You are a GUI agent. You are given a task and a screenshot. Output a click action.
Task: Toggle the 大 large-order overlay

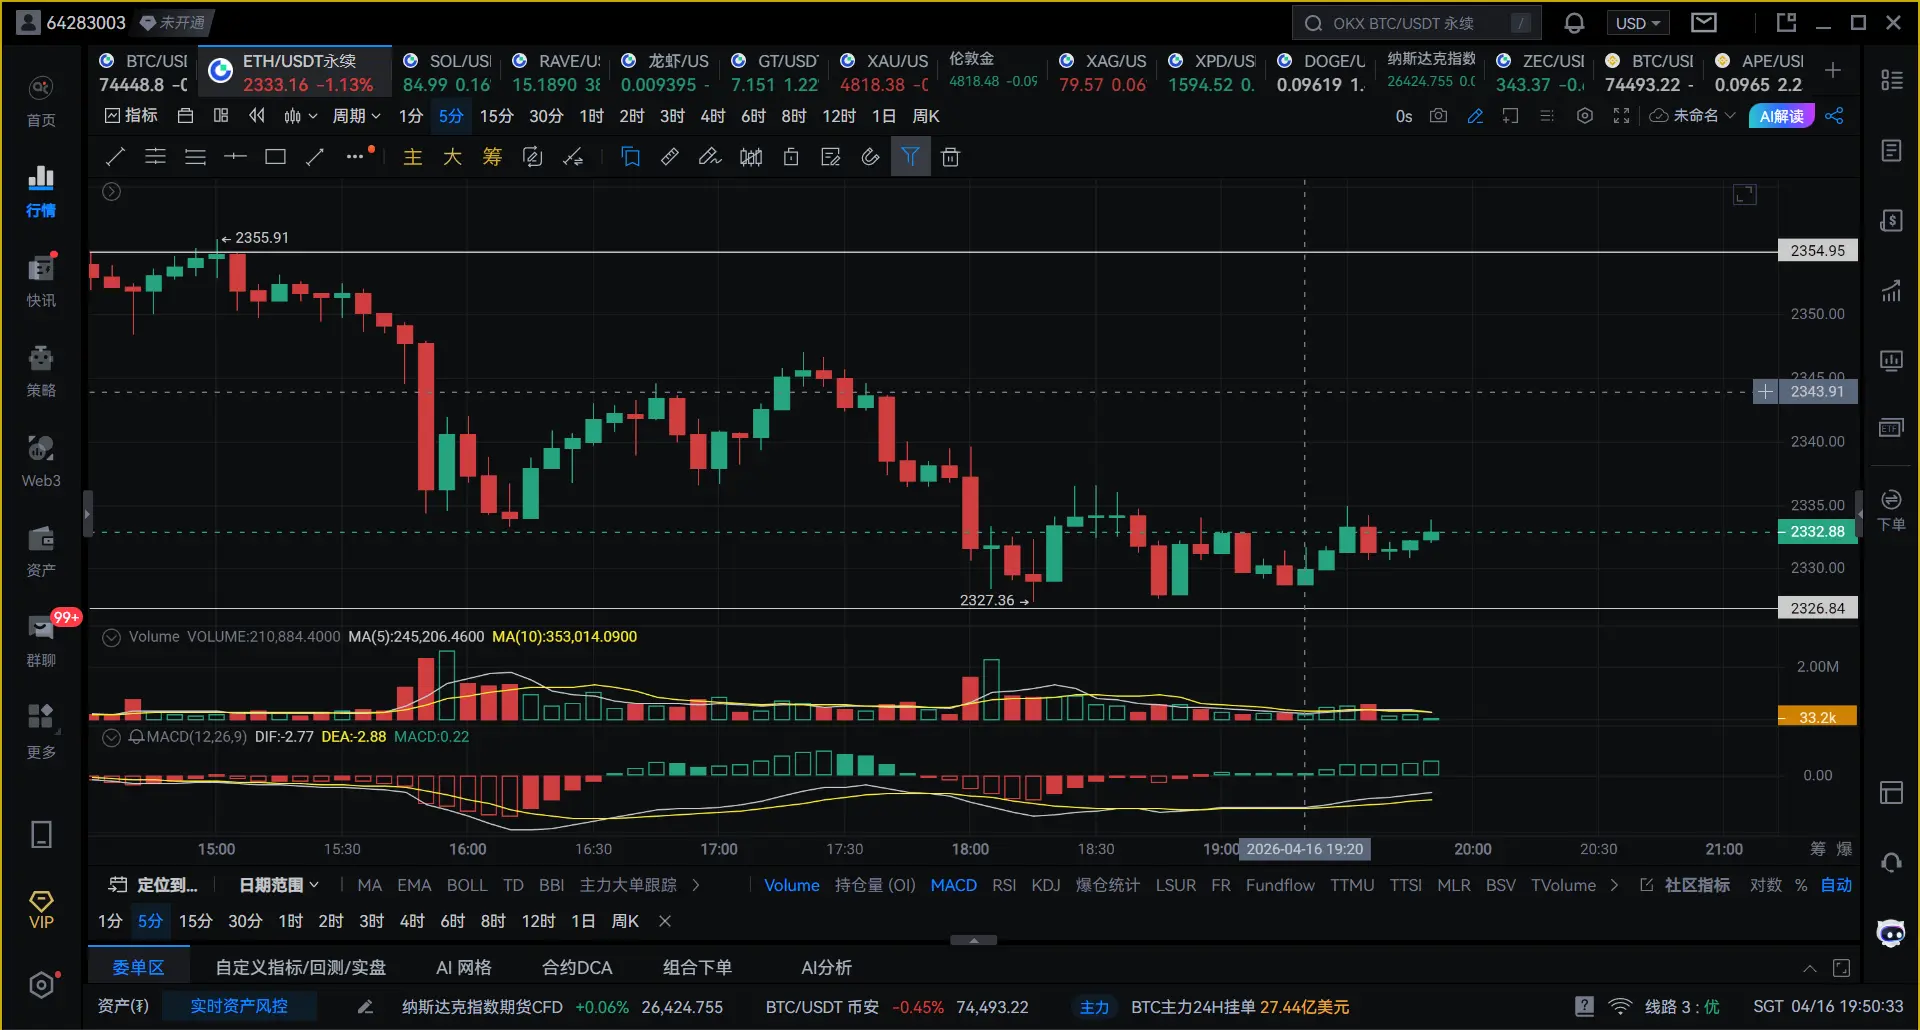pyautogui.click(x=452, y=157)
